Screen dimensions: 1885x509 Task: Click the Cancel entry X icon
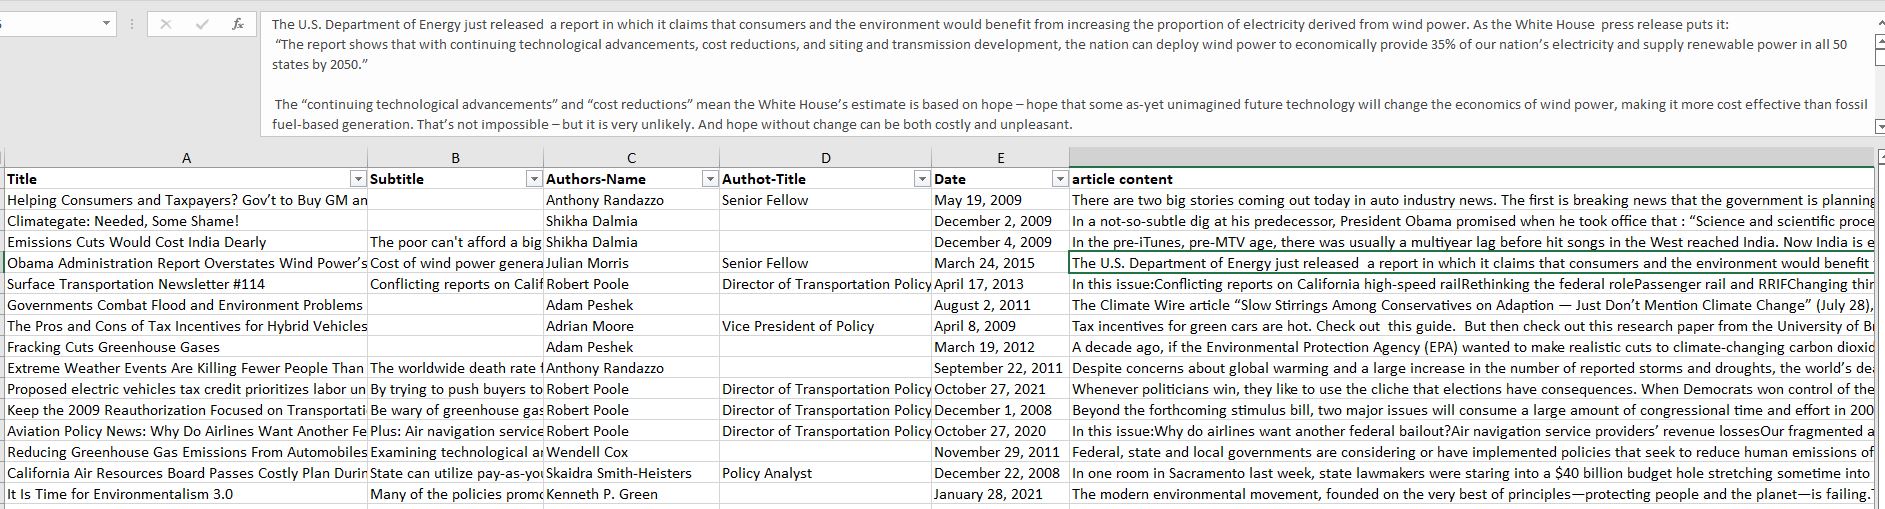[x=166, y=24]
